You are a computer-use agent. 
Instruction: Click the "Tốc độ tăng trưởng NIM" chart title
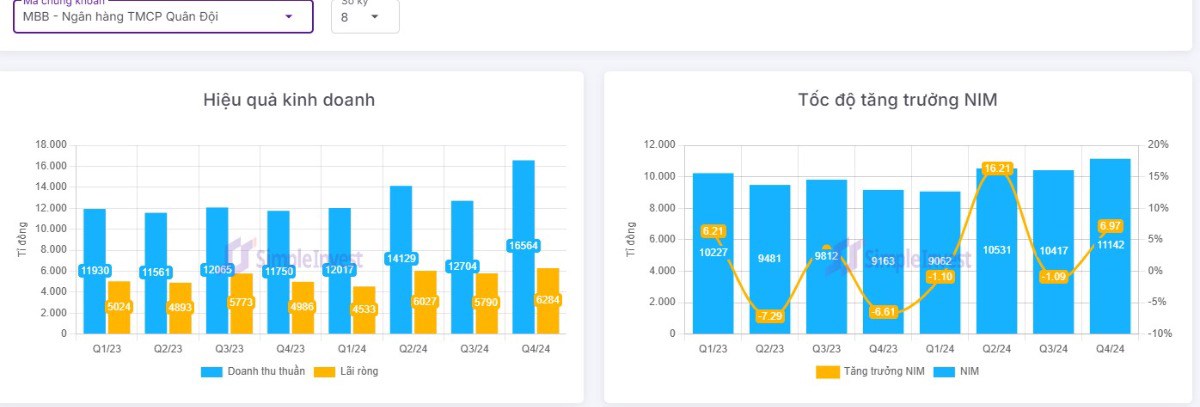coord(897,99)
